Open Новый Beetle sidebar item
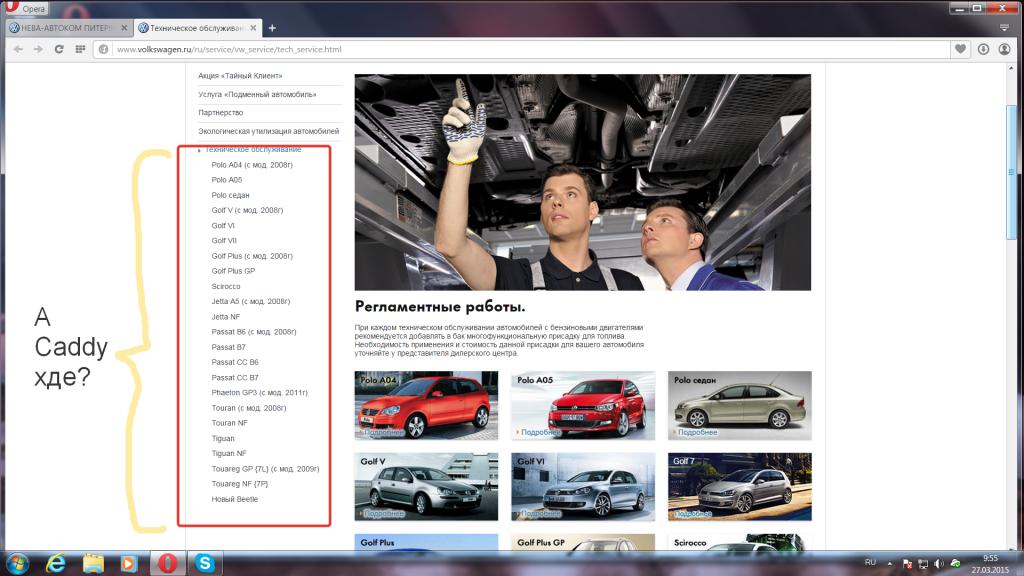 point(234,499)
